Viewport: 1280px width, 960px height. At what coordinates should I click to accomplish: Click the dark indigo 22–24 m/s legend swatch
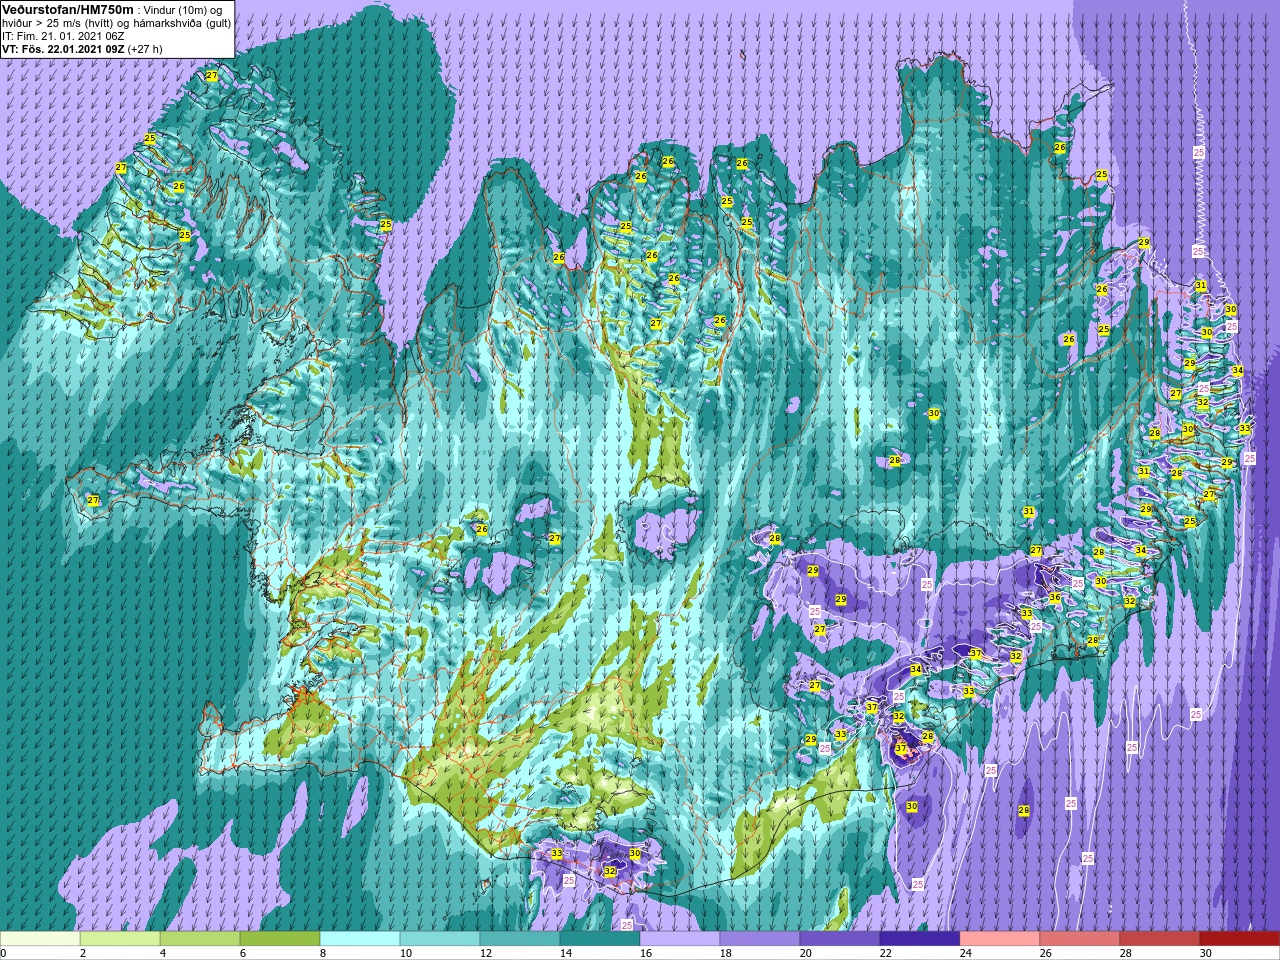click(920, 939)
